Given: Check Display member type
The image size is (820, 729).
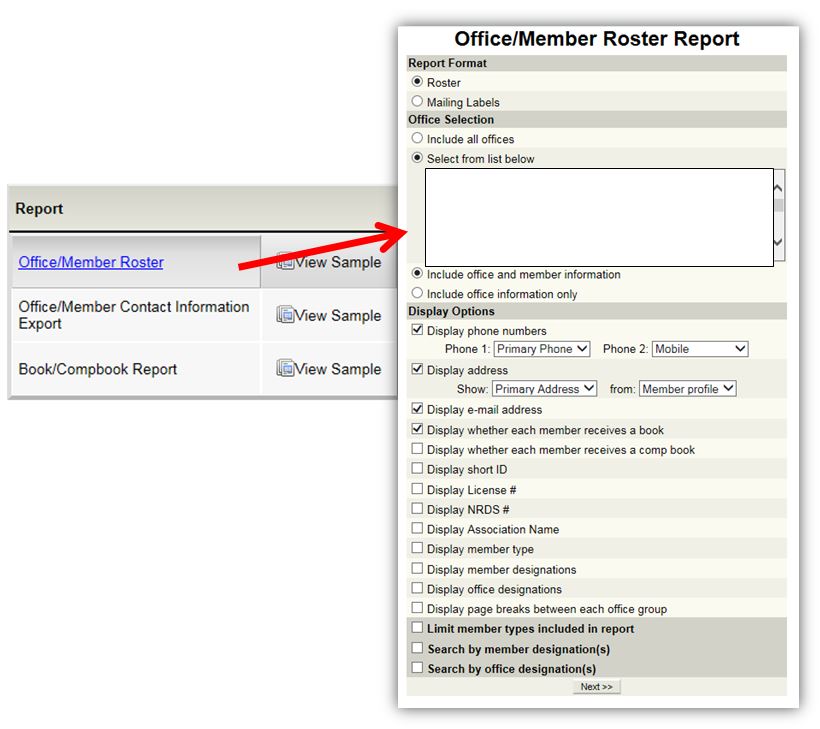Looking at the screenshot, I should pos(417,548).
